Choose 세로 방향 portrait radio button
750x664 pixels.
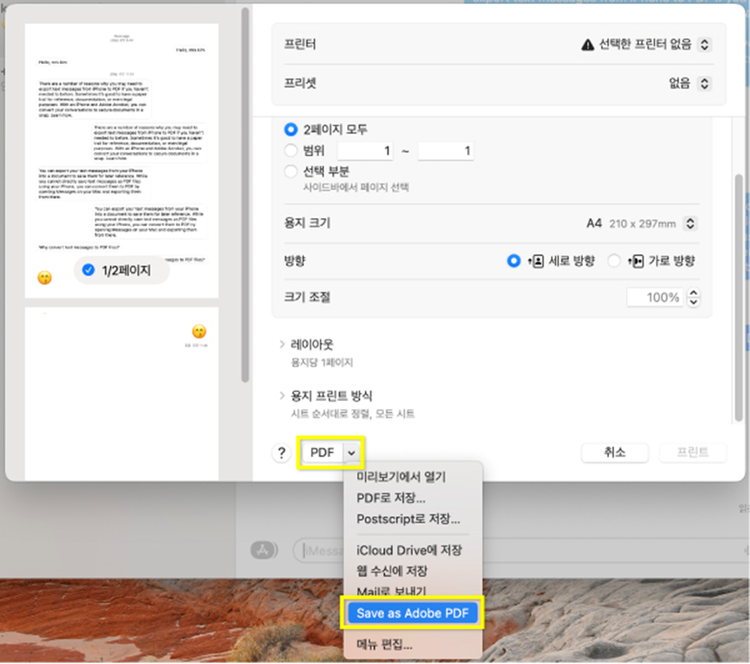pyautogui.click(x=514, y=261)
